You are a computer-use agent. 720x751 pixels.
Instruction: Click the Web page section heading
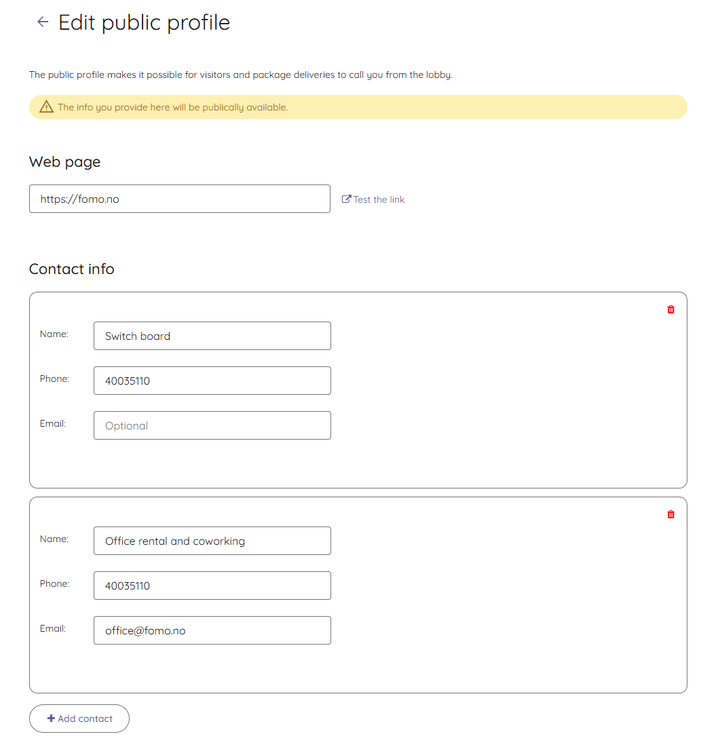pyautogui.click(x=65, y=162)
